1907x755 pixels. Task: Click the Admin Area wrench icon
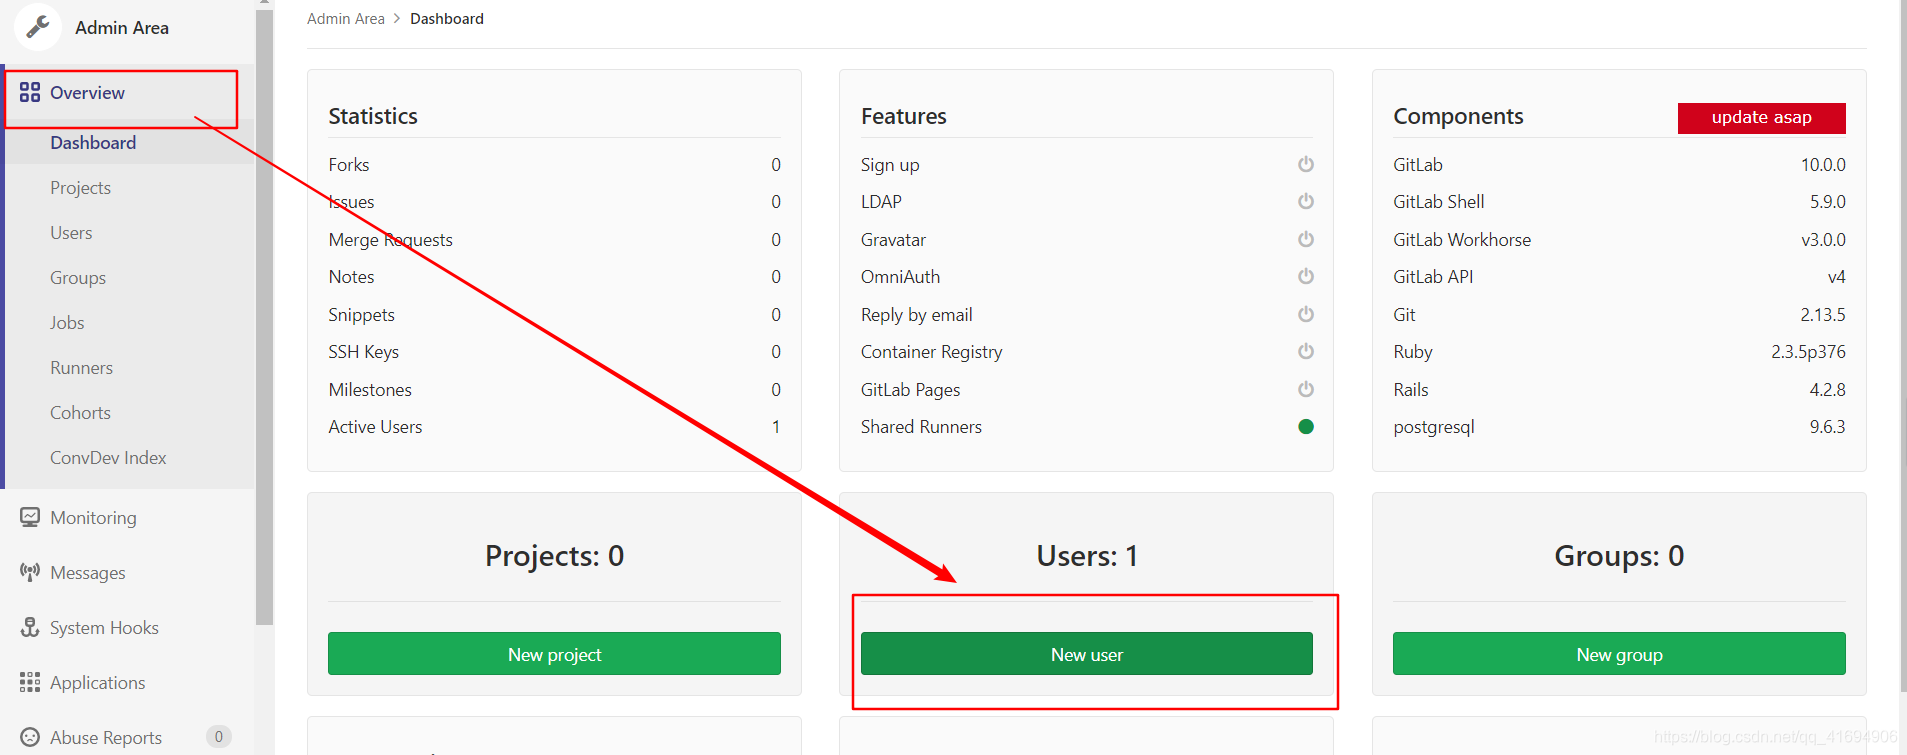pos(38,27)
